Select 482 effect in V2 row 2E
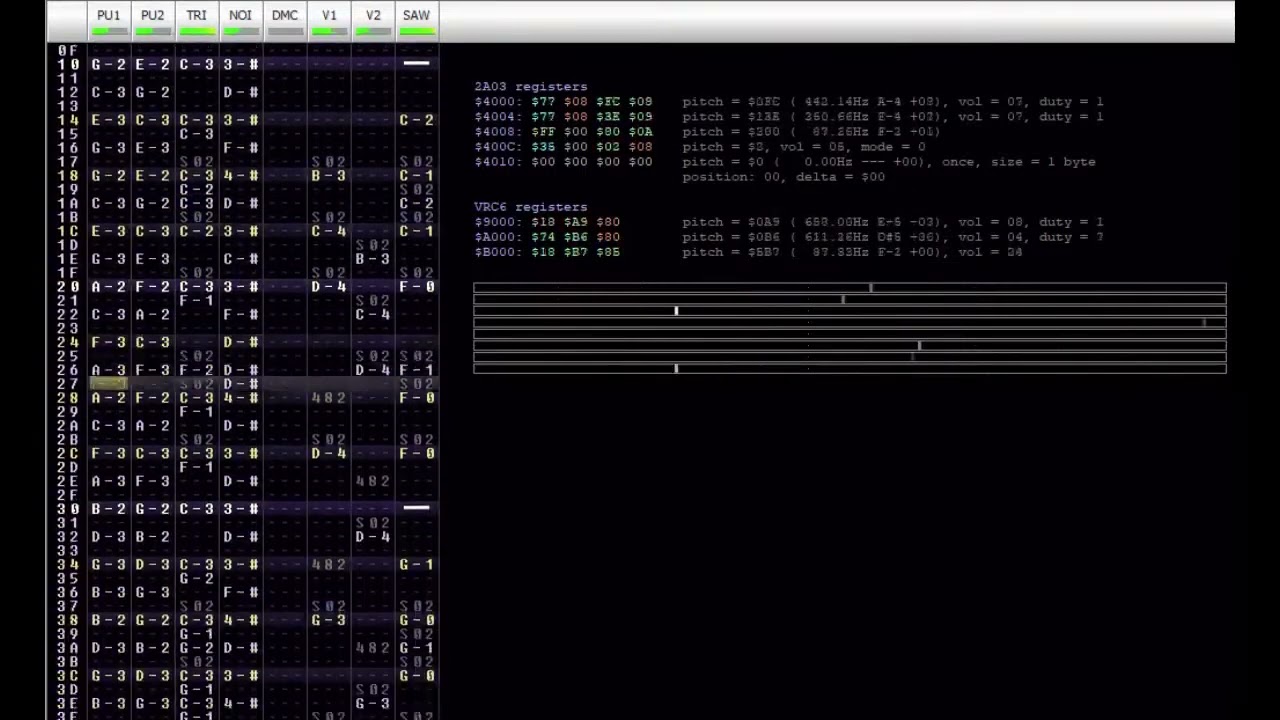 [x=373, y=481]
